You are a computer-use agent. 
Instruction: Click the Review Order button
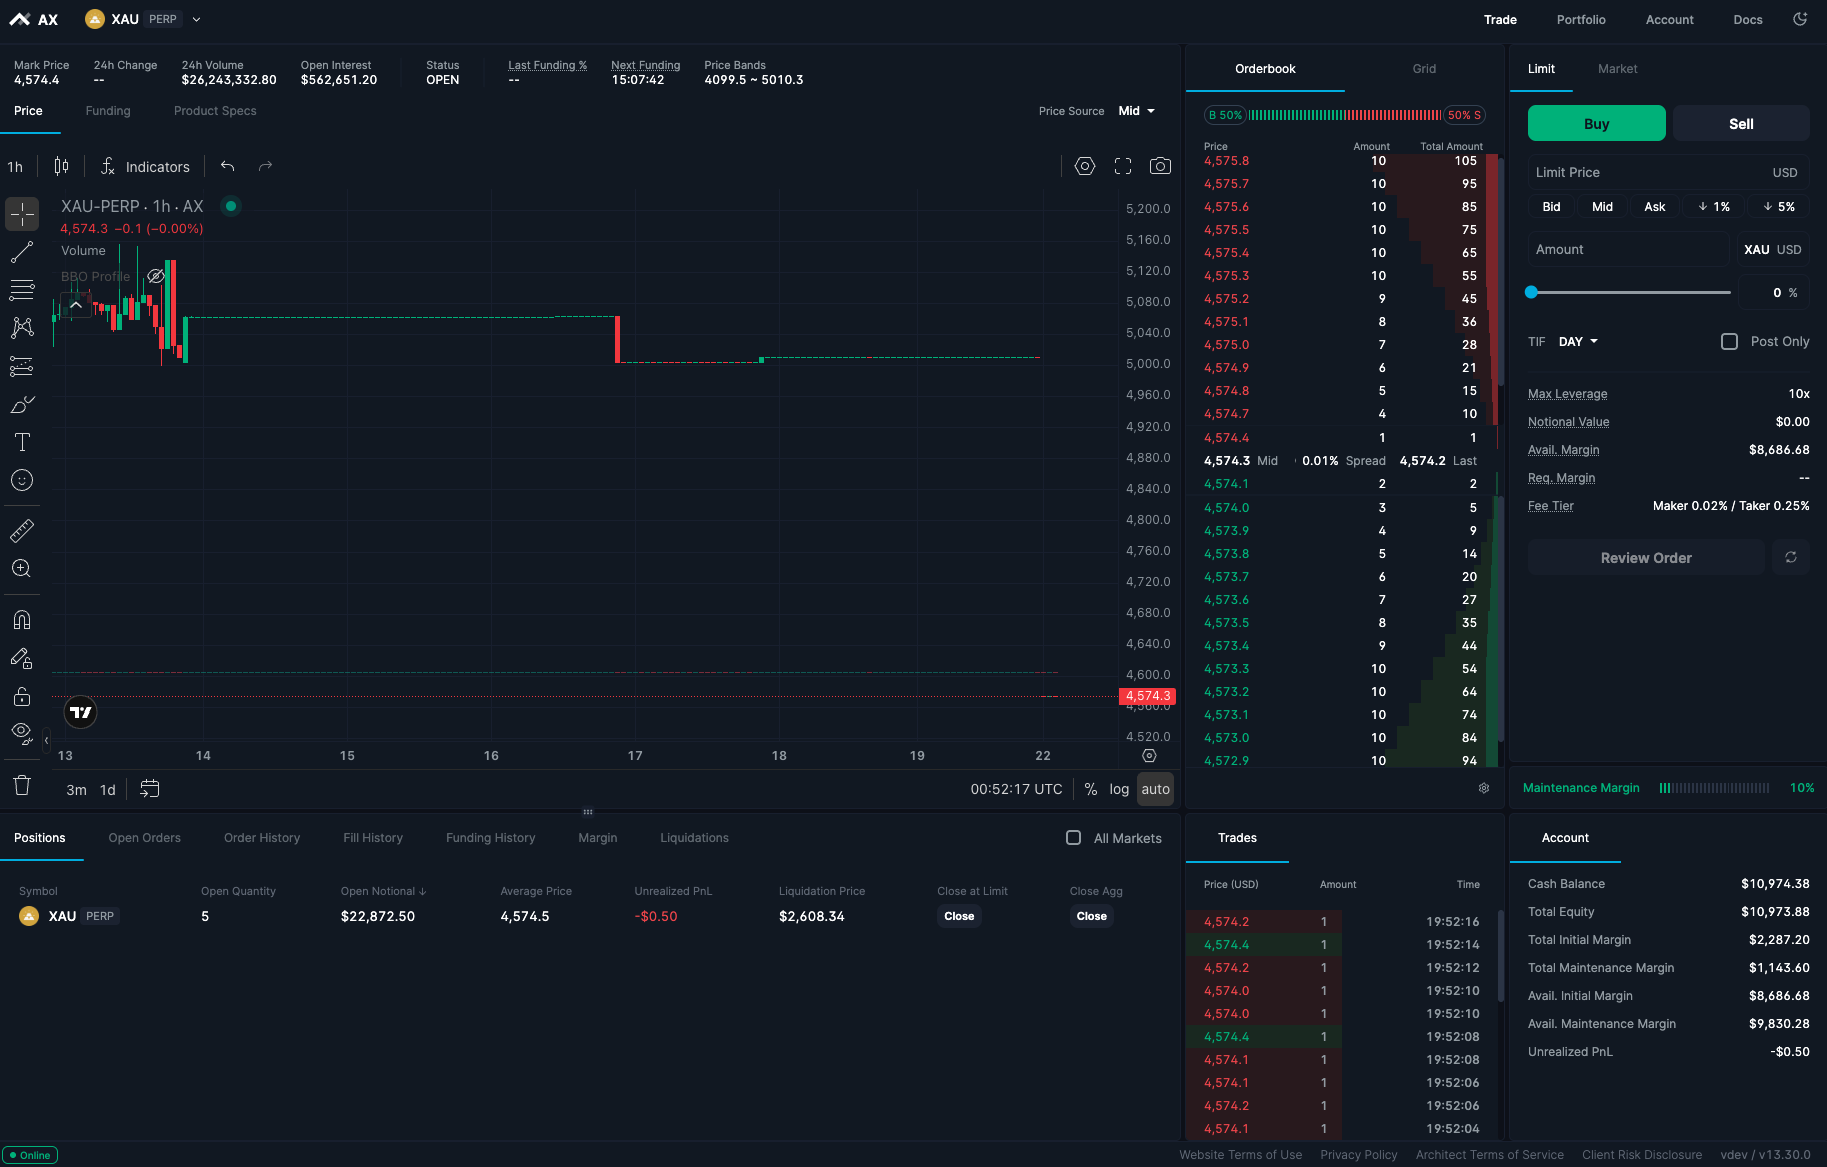click(x=1646, y=557)
